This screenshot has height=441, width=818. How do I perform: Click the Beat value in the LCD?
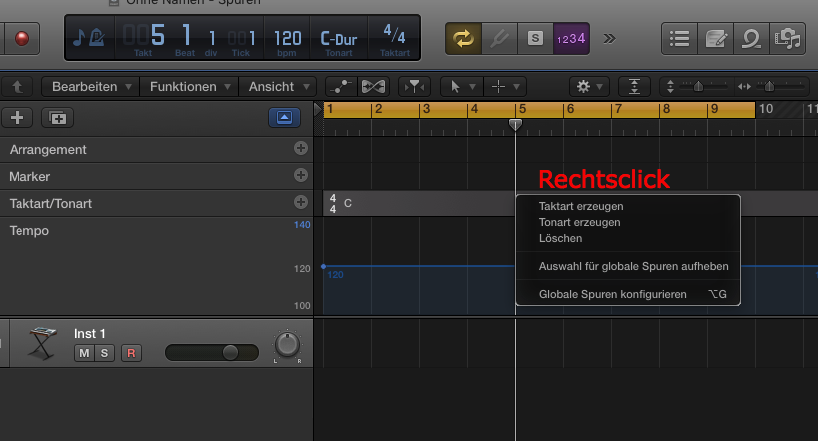pyautogui.click(x=187, y=35)
